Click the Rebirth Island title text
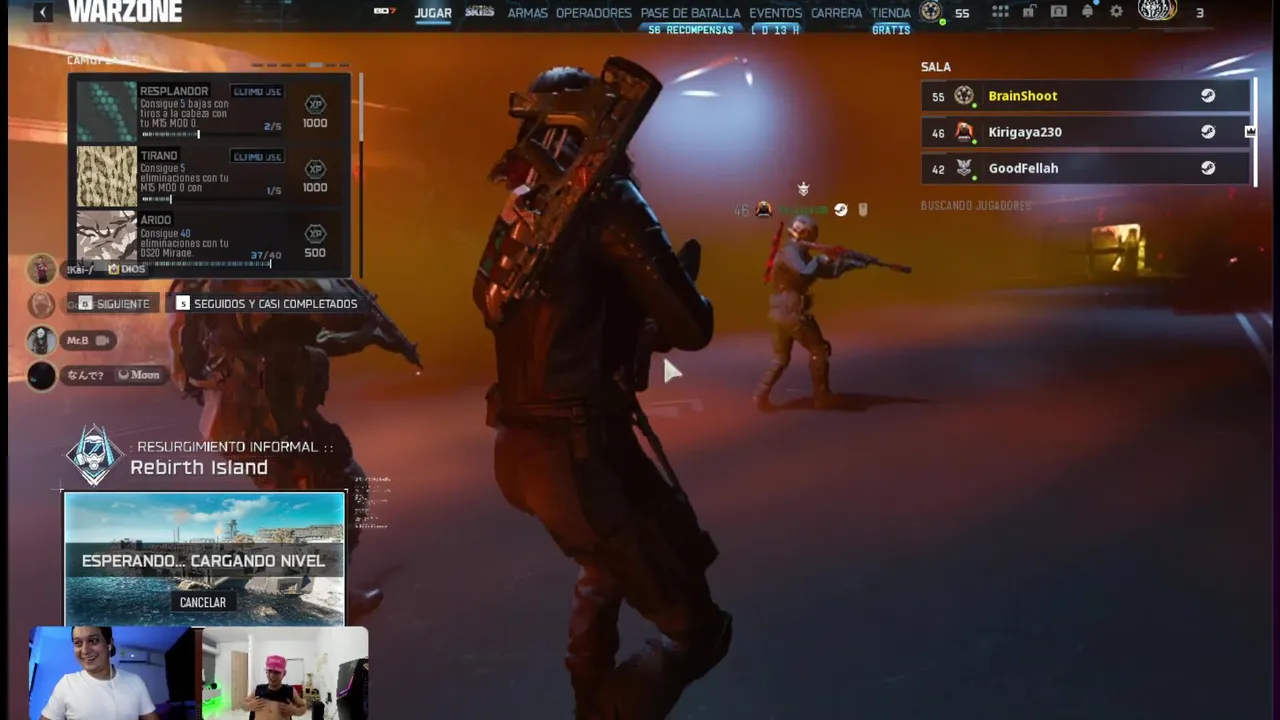This screenshot has width=1280, height=720. tap(199, 467)
